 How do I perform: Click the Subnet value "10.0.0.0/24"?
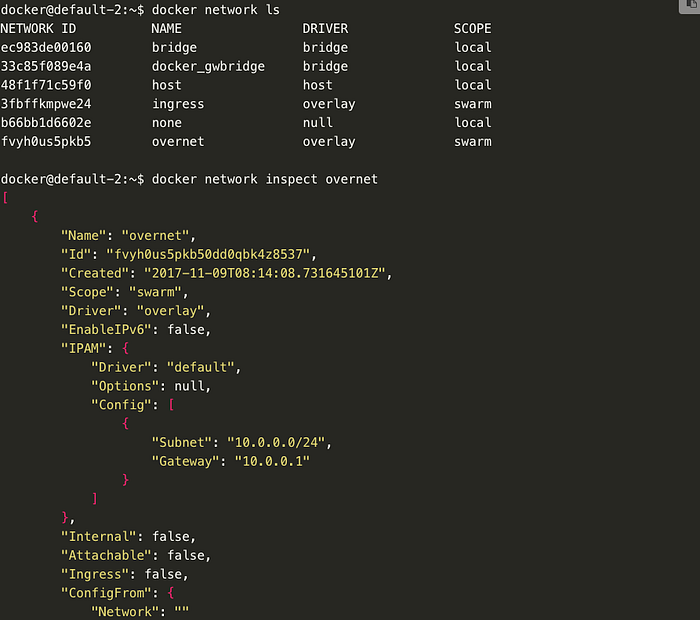click(276, 442)
